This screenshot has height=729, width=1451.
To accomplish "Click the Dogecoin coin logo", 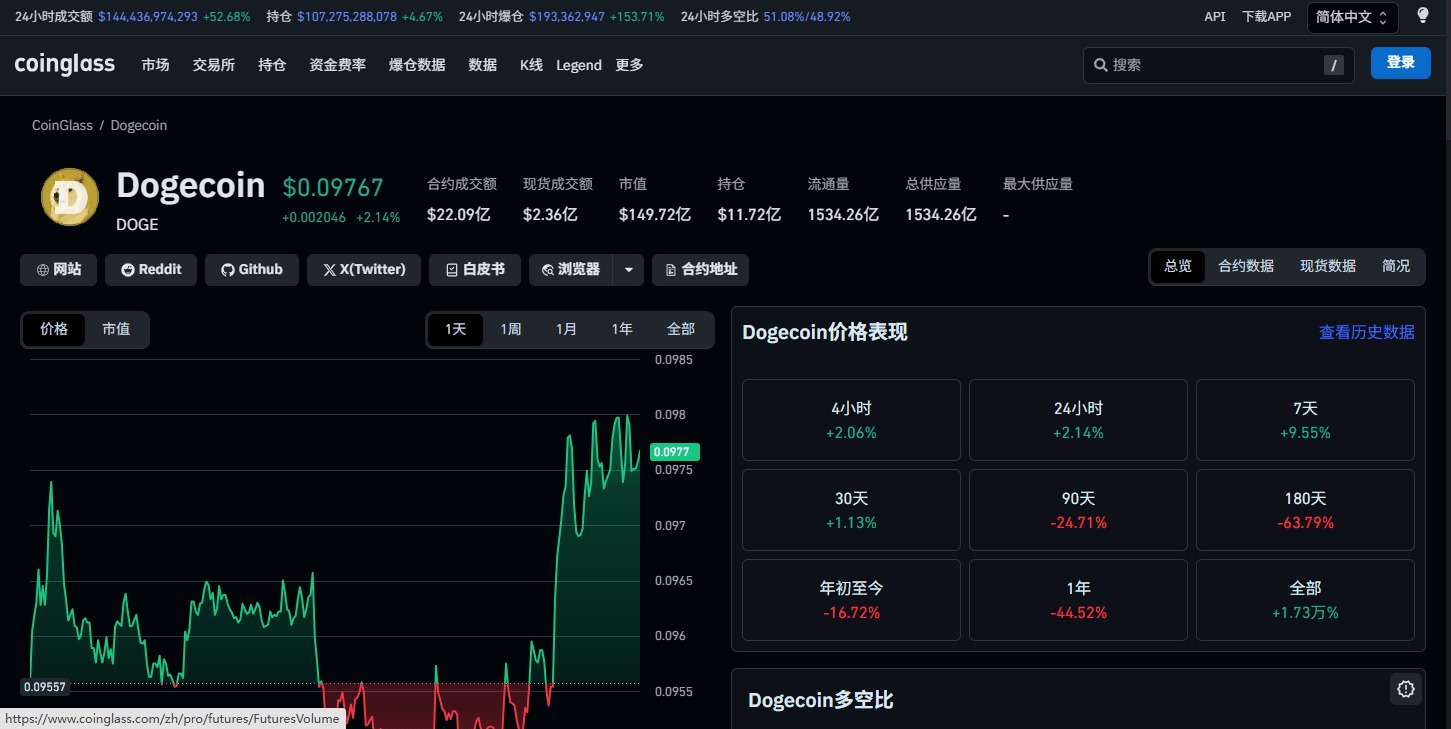I will 70,197.
